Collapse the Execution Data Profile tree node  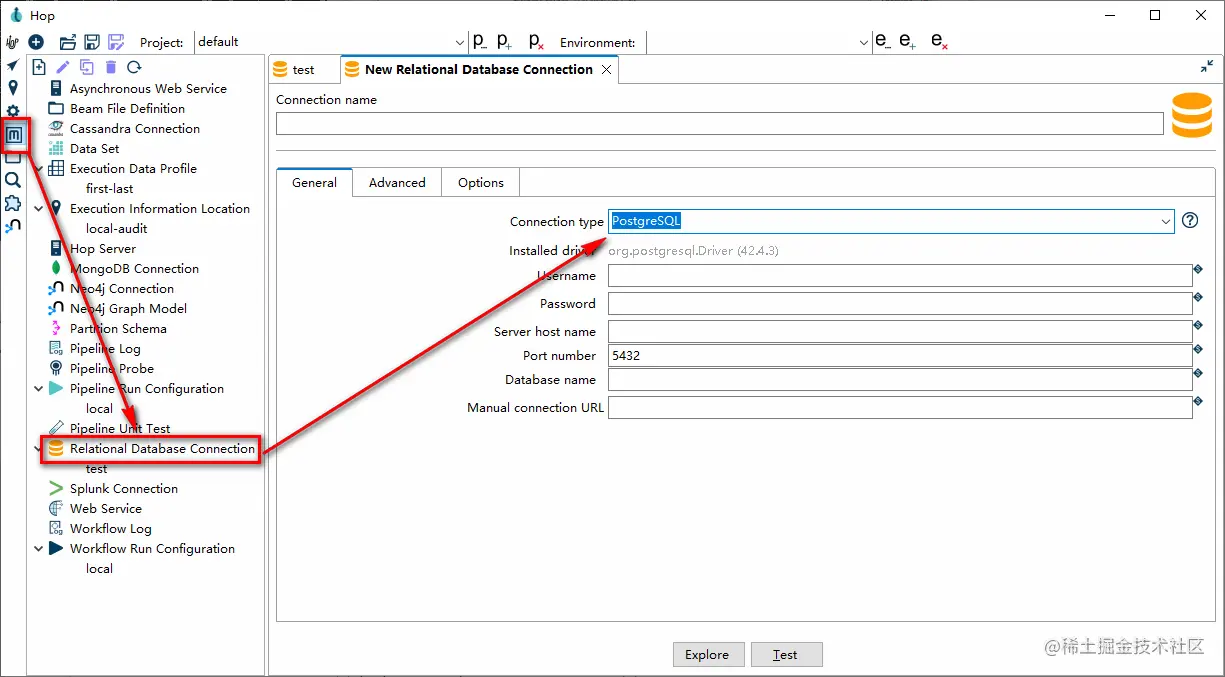tap(39, 169)
